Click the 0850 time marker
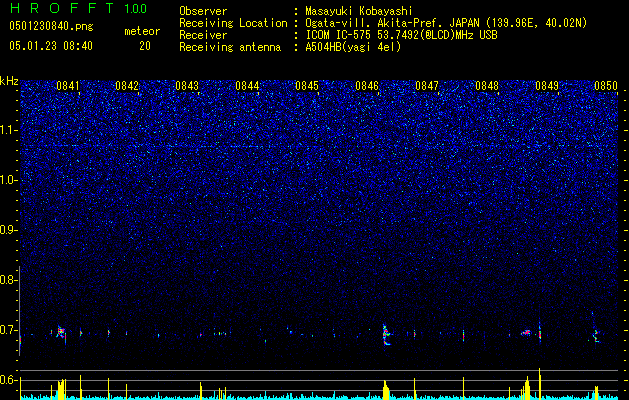 (x=606, y=86)
